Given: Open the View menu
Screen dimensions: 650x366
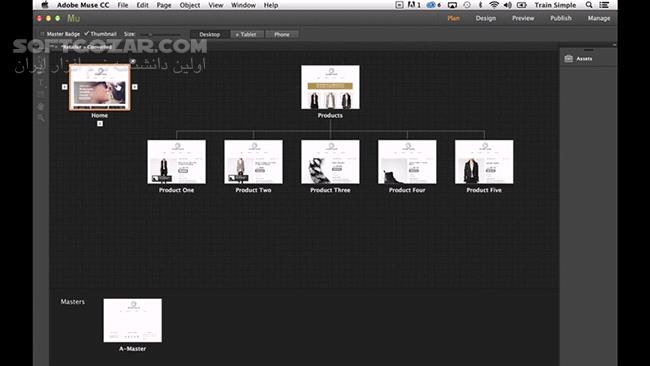Looking at the screenshot, I should 216,5.
